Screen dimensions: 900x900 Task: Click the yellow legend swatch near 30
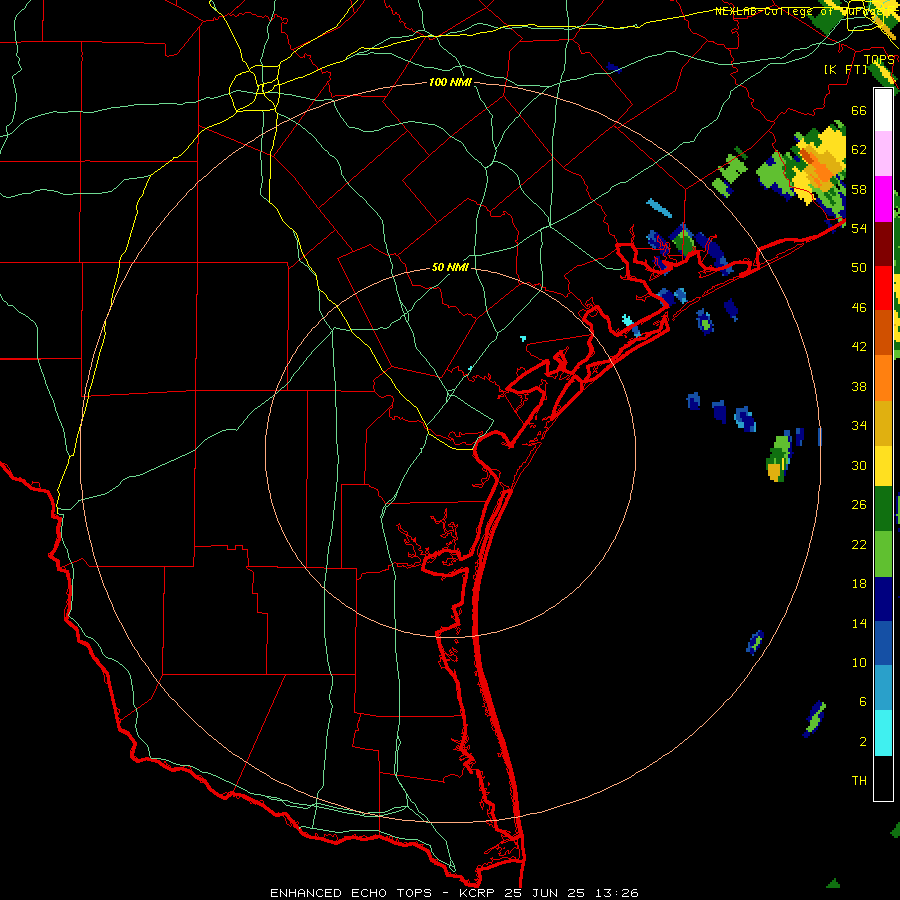pos(883,466)
